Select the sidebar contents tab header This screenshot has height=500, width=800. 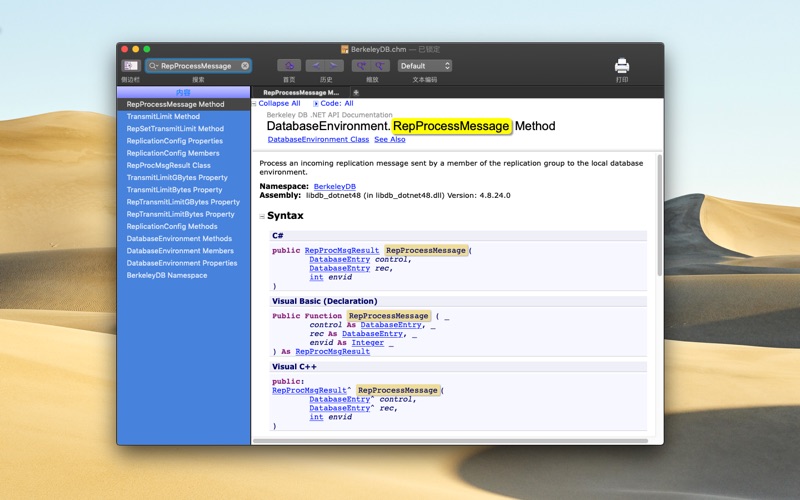(183, 92)
